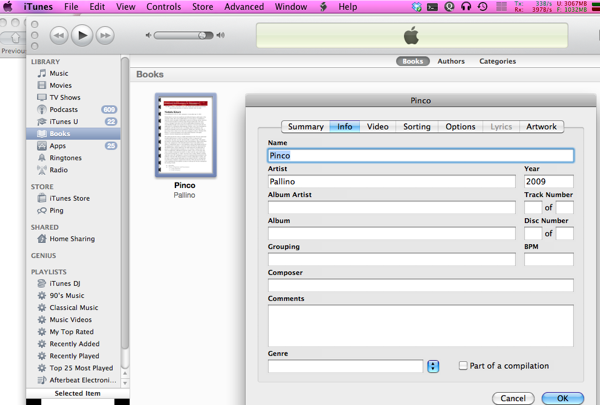
Task: Click maximum volume speaker icon
Action: (220, 35)
